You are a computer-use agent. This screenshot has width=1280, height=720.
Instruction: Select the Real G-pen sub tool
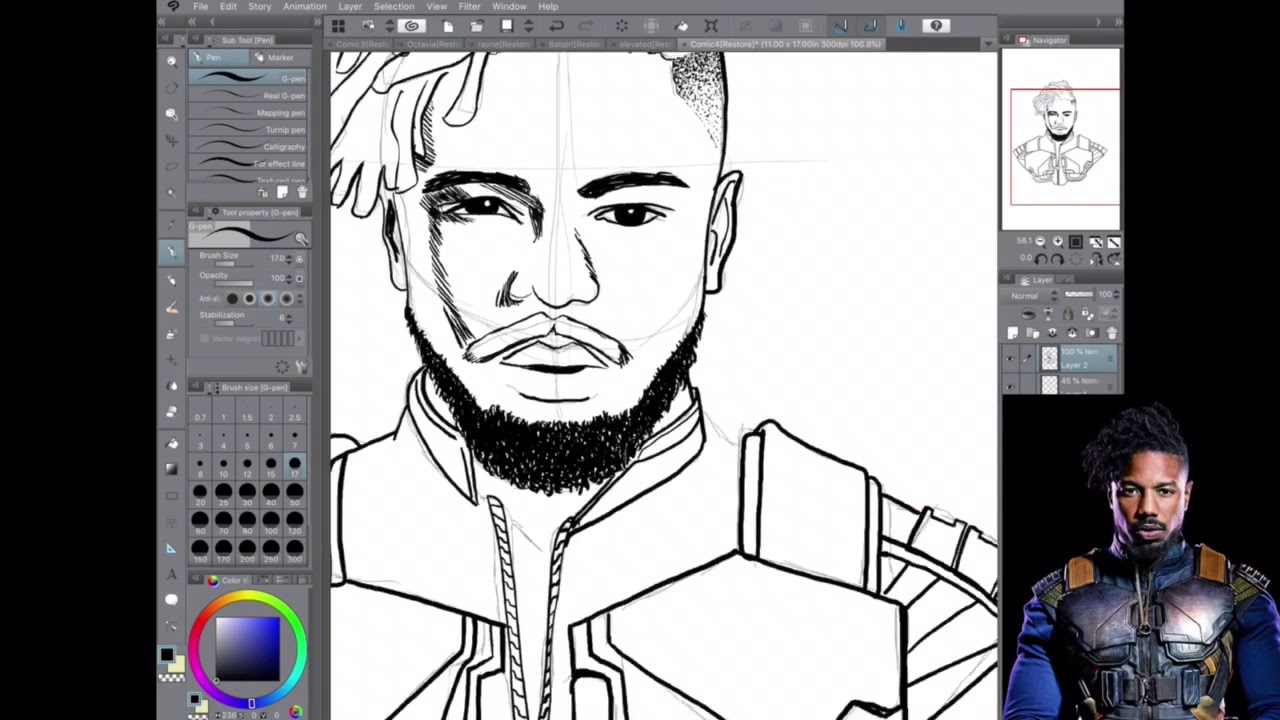tap(248, 96)
